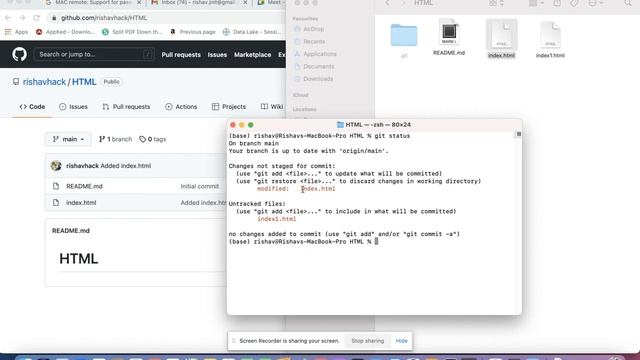Viewport: 640px width, 360px height.
Task: Open the AppKed bookmark
Action: (x=65, y=32)
